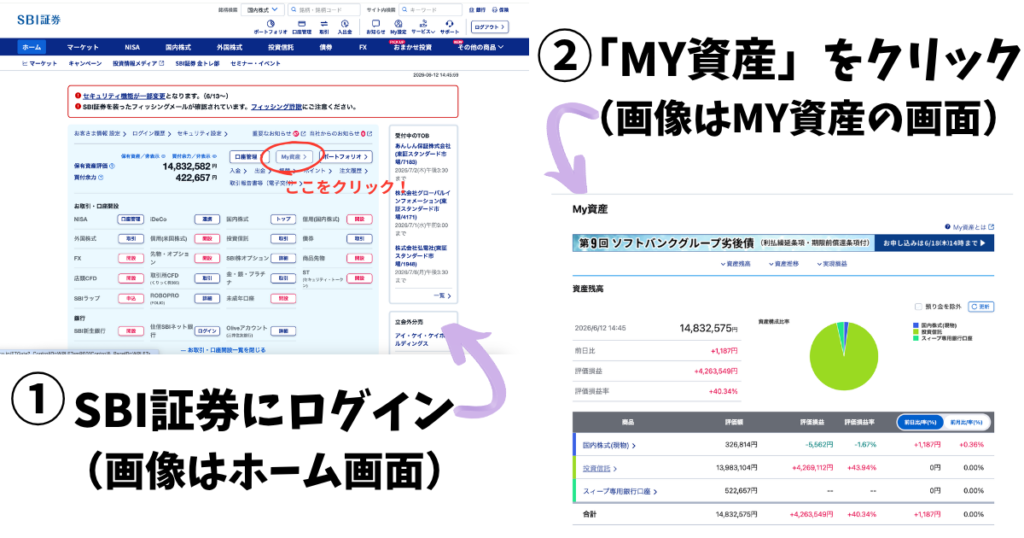
Task: Open the キャンペーン sub-navigation link
Action: [85, 63]
